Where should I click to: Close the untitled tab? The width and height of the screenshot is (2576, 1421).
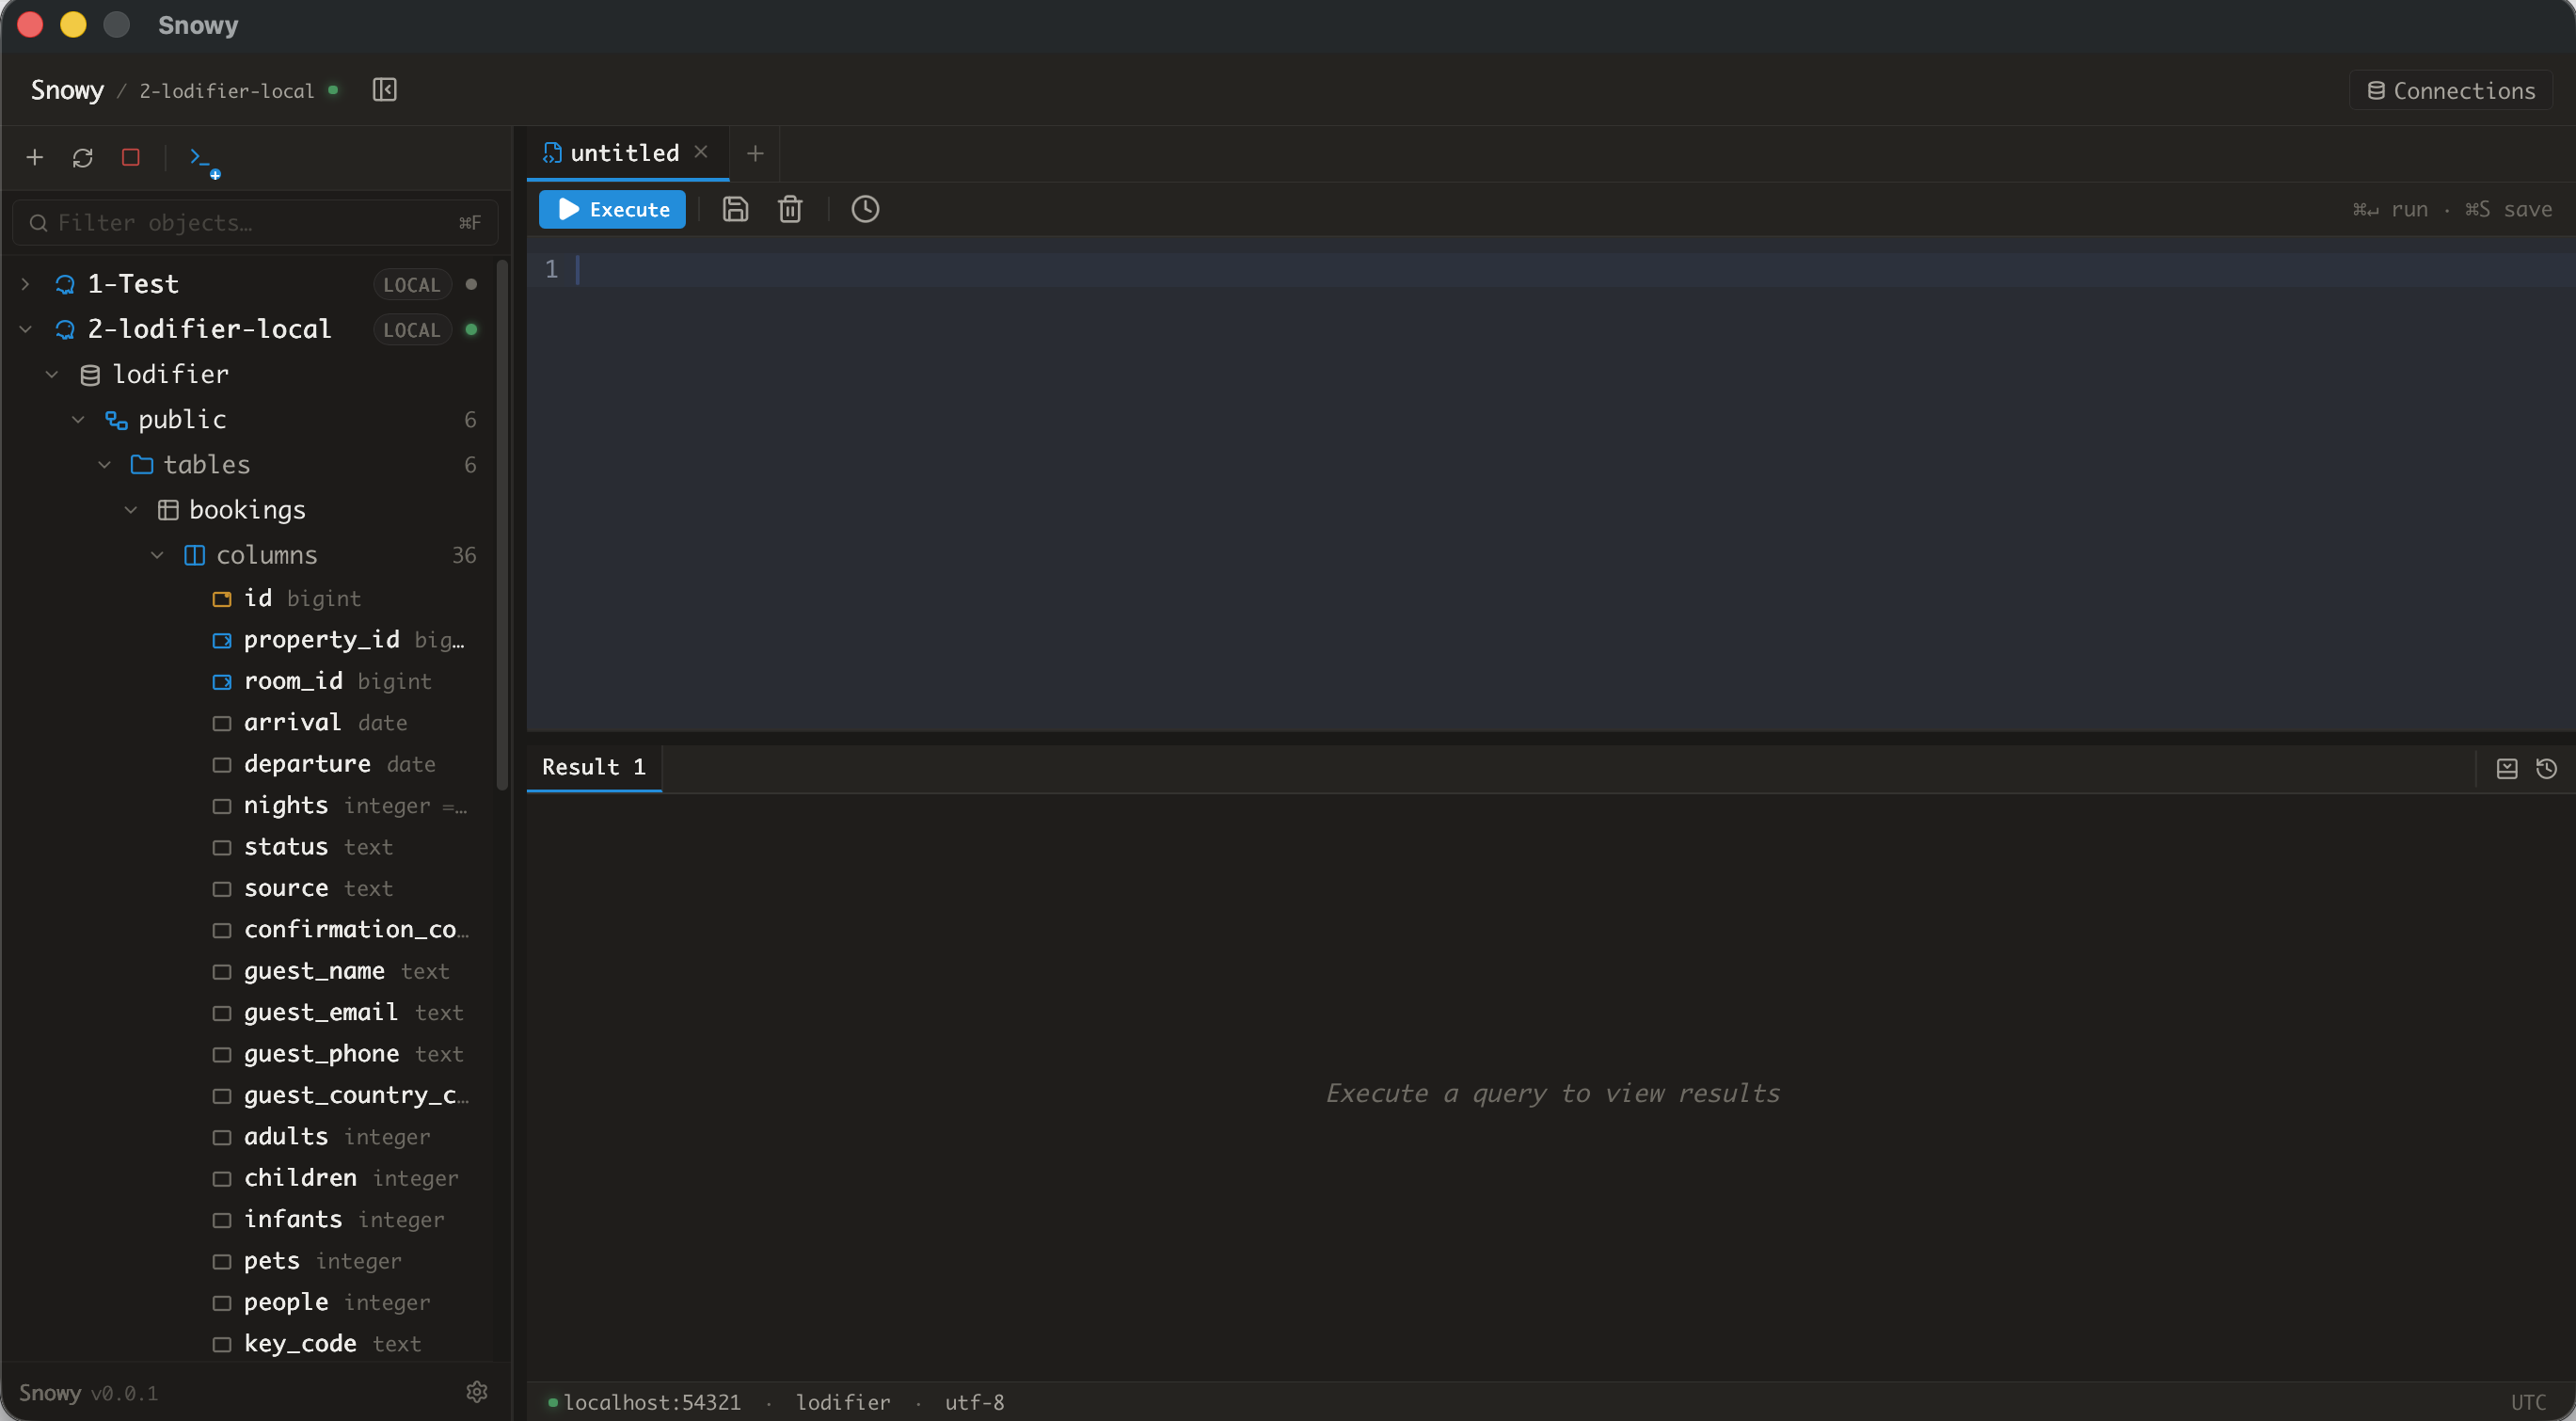coord(701,152)
